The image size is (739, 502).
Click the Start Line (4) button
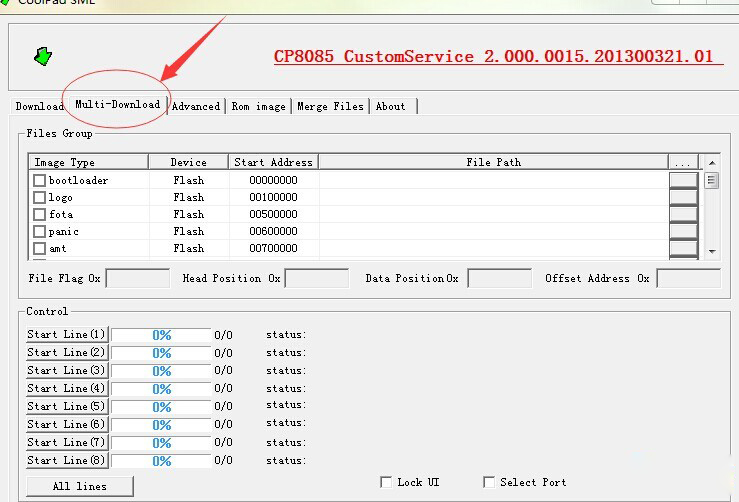click(67, 388)
